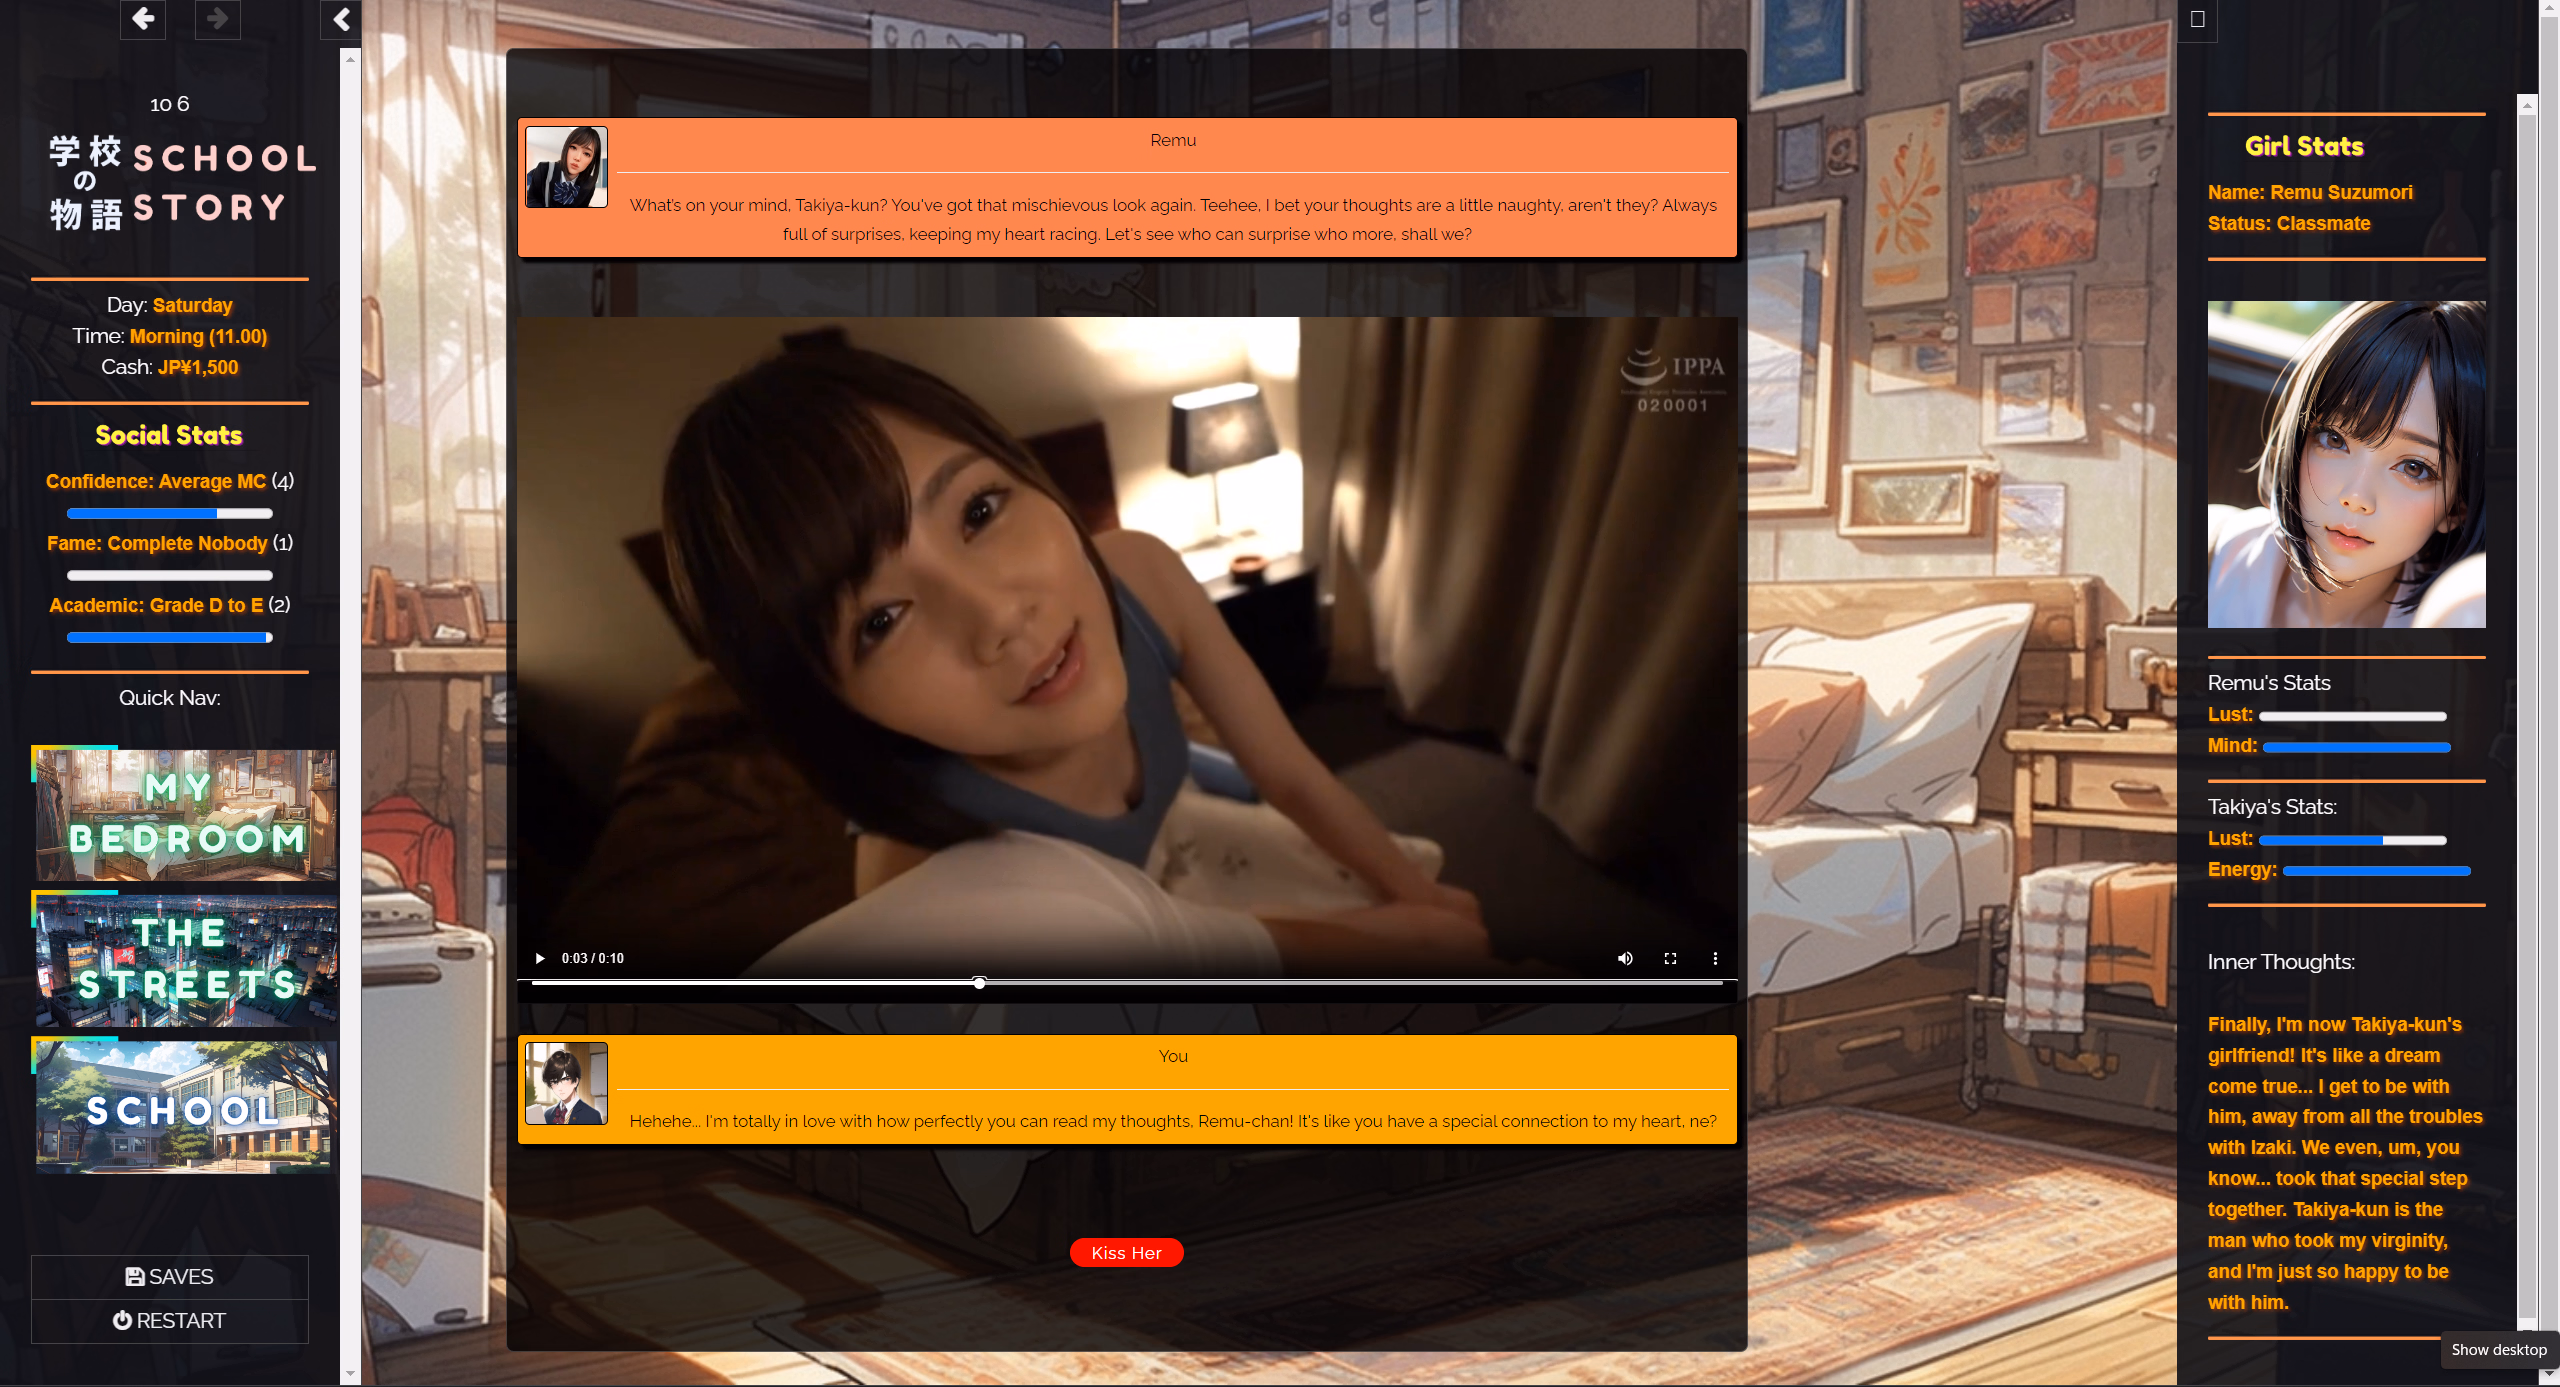Toggle the right stats panel button
Screen dimensions: 2560x1387
click(2197, 19)
